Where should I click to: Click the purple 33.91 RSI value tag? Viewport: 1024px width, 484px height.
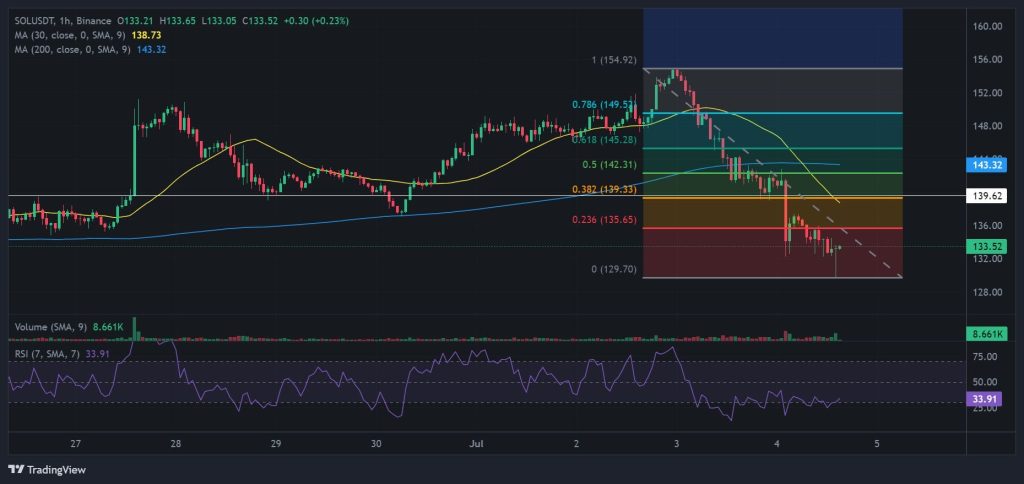[986, 398]
